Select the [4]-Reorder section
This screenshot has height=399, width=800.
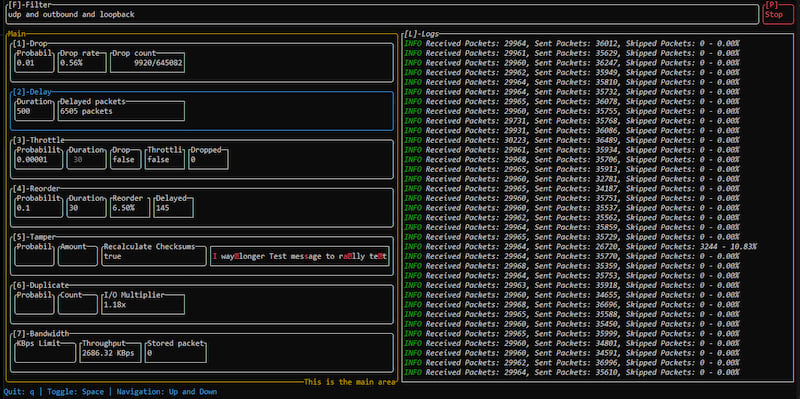[x=202, y=208]
